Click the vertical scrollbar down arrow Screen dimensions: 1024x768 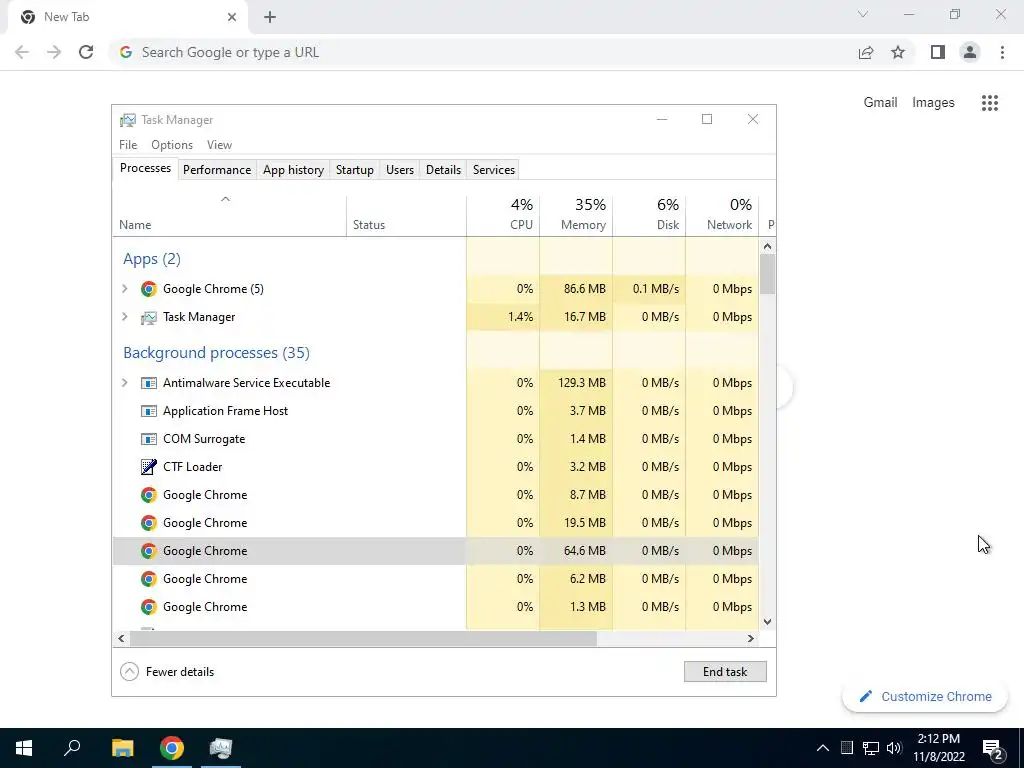pos(767,622)
